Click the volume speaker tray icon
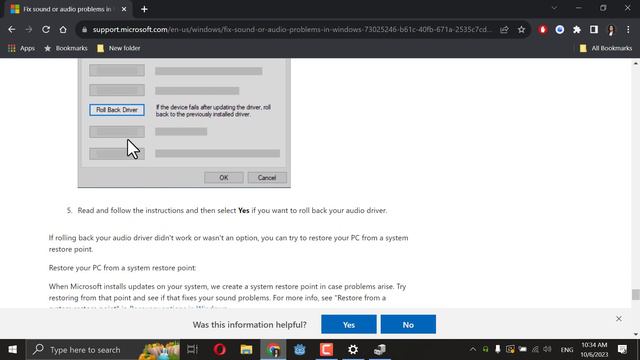Screen dimensions: 640x360 [x=547, y=349]
